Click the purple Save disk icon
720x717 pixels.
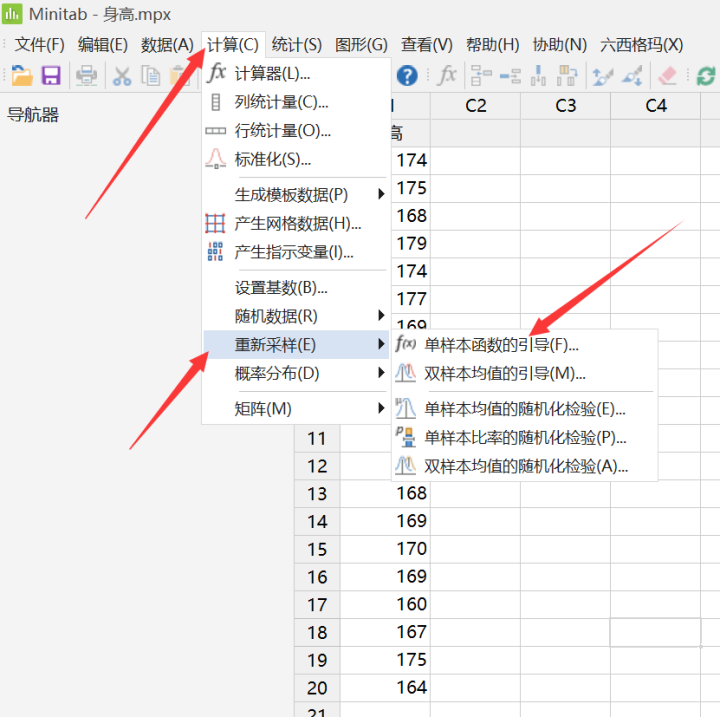tap(51, 75)
